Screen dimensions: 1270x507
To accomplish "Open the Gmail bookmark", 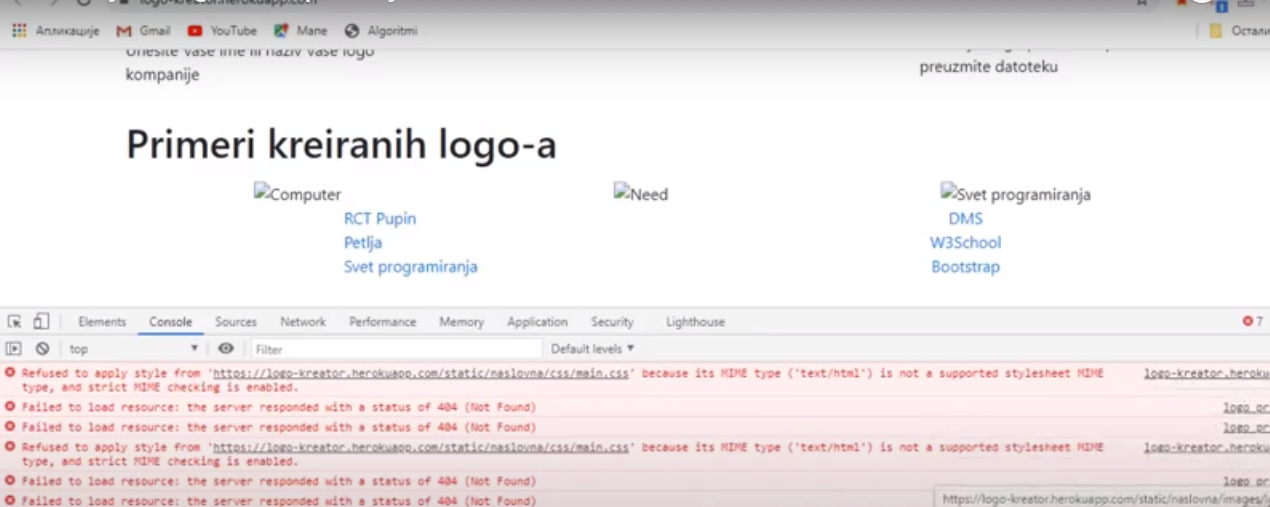I will [x=143, y=31].
